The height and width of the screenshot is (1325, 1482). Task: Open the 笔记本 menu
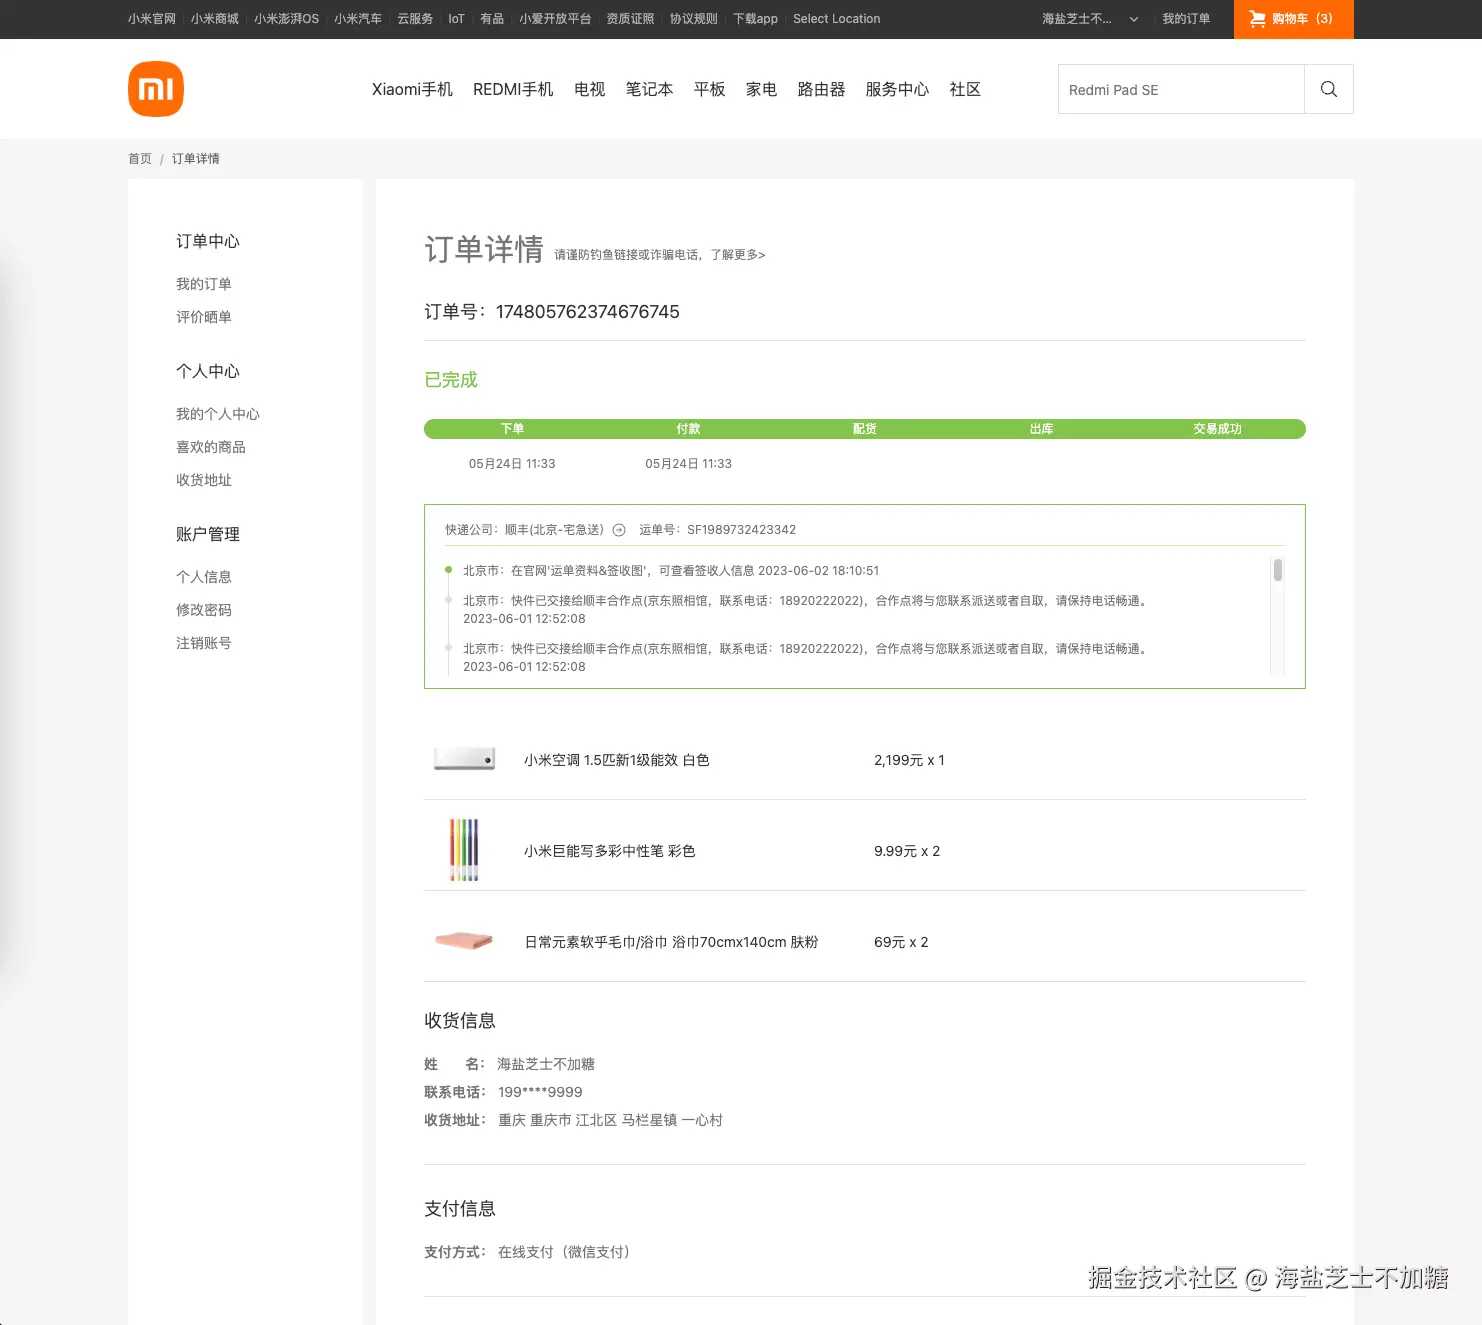650,89
